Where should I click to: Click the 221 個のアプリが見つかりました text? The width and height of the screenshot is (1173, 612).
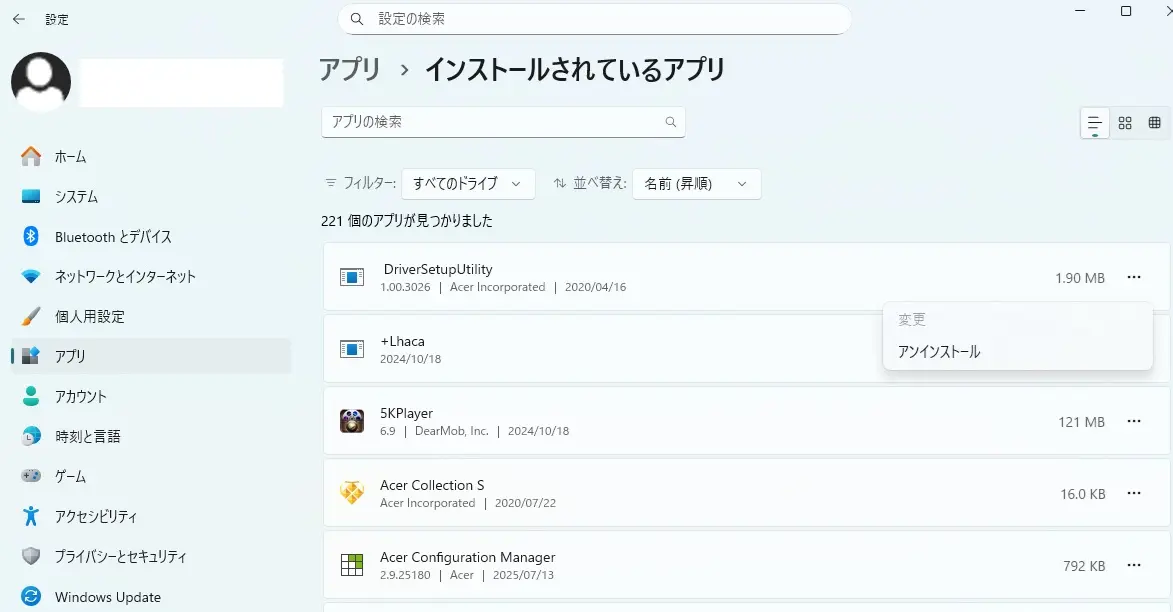point(407,221)
